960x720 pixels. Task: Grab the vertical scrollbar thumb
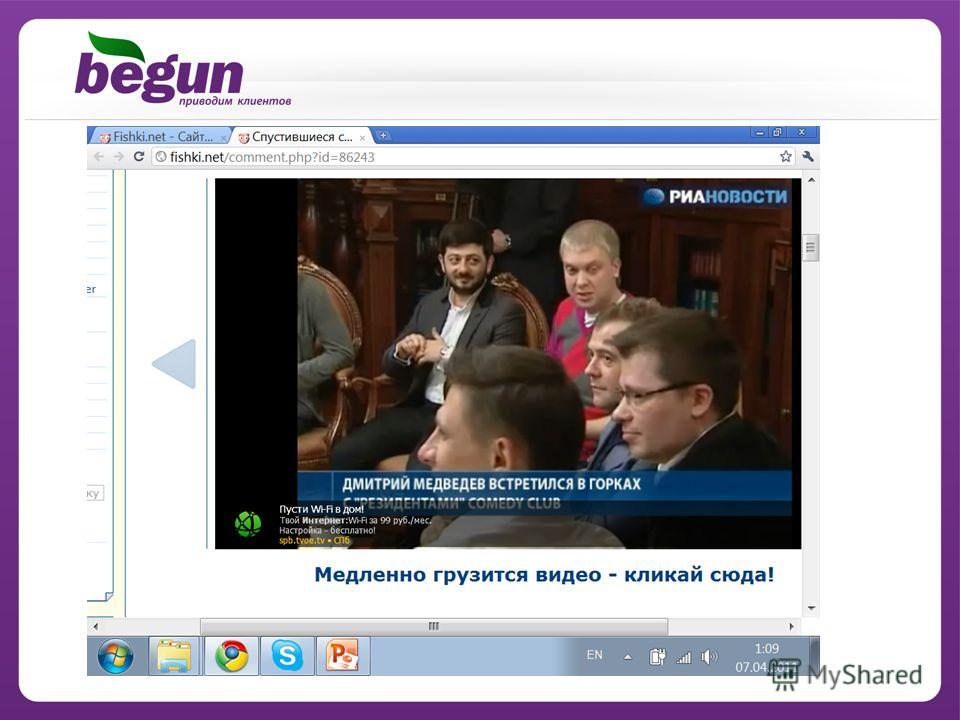[x=811, y=247]
